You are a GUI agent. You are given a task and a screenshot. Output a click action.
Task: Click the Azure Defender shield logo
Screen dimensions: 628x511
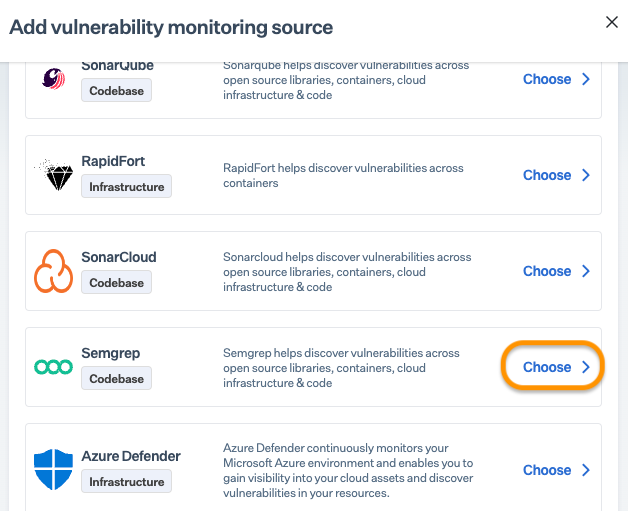tap(53, 470)
